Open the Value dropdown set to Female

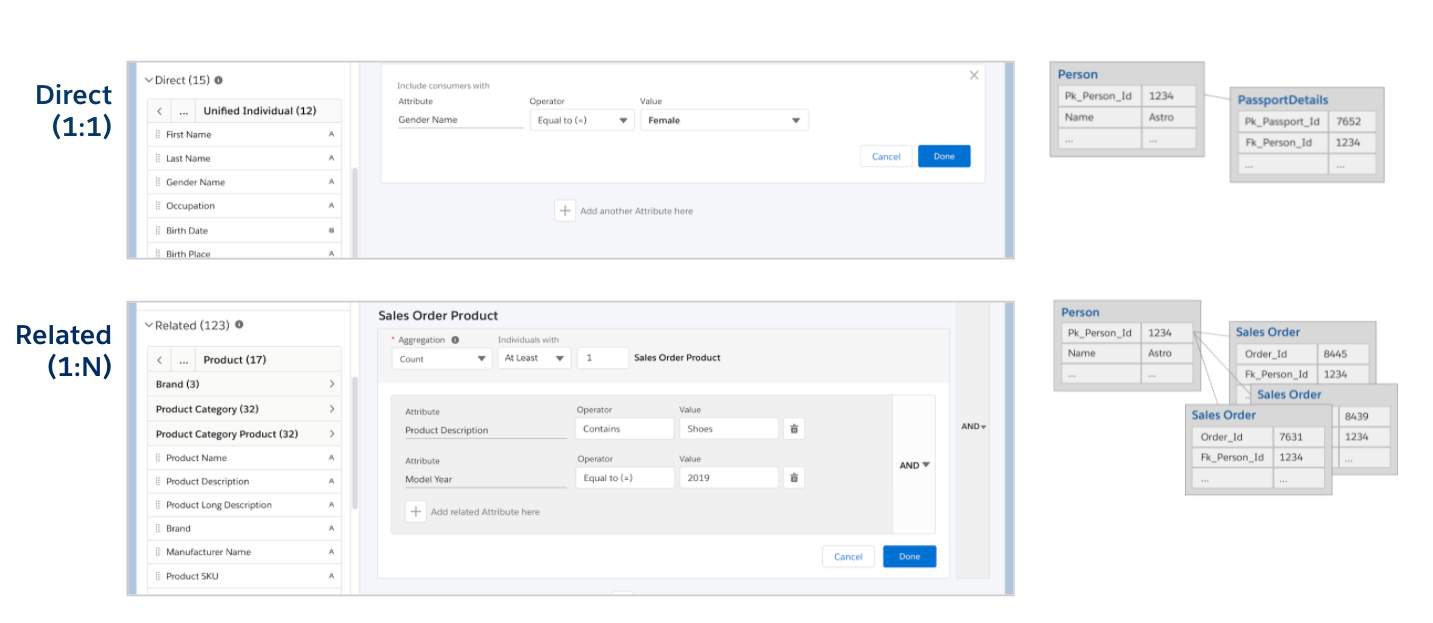[x=725, y=119]
